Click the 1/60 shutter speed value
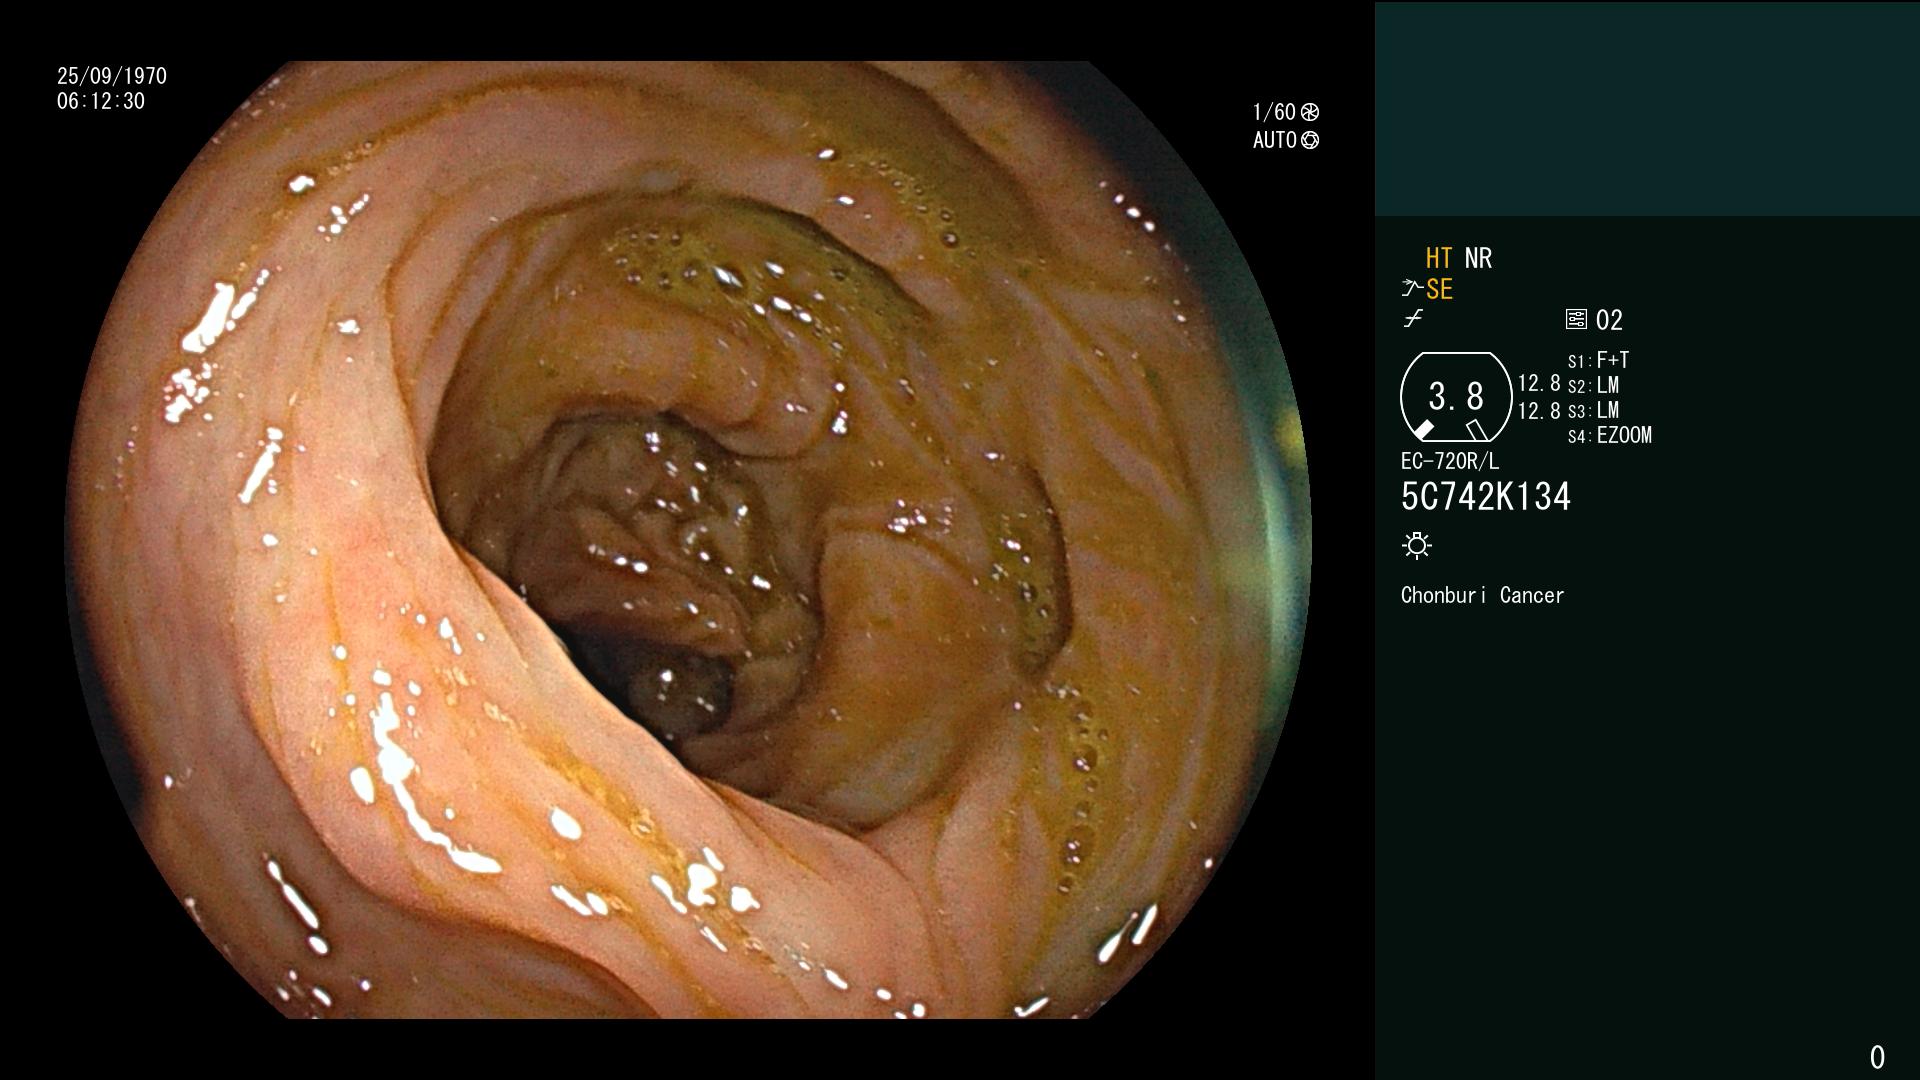 pyautogui.click(x=1274, y=112)
